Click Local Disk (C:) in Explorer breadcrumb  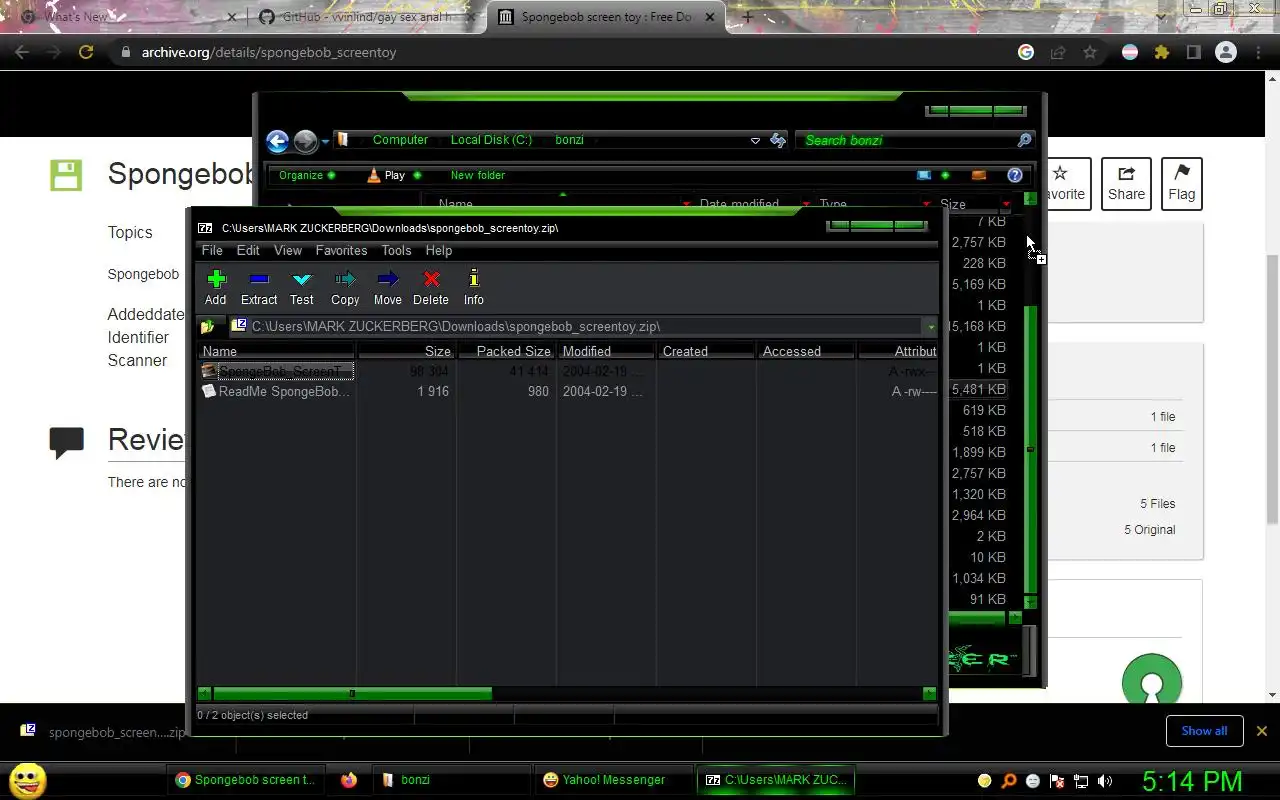point(491,140)
